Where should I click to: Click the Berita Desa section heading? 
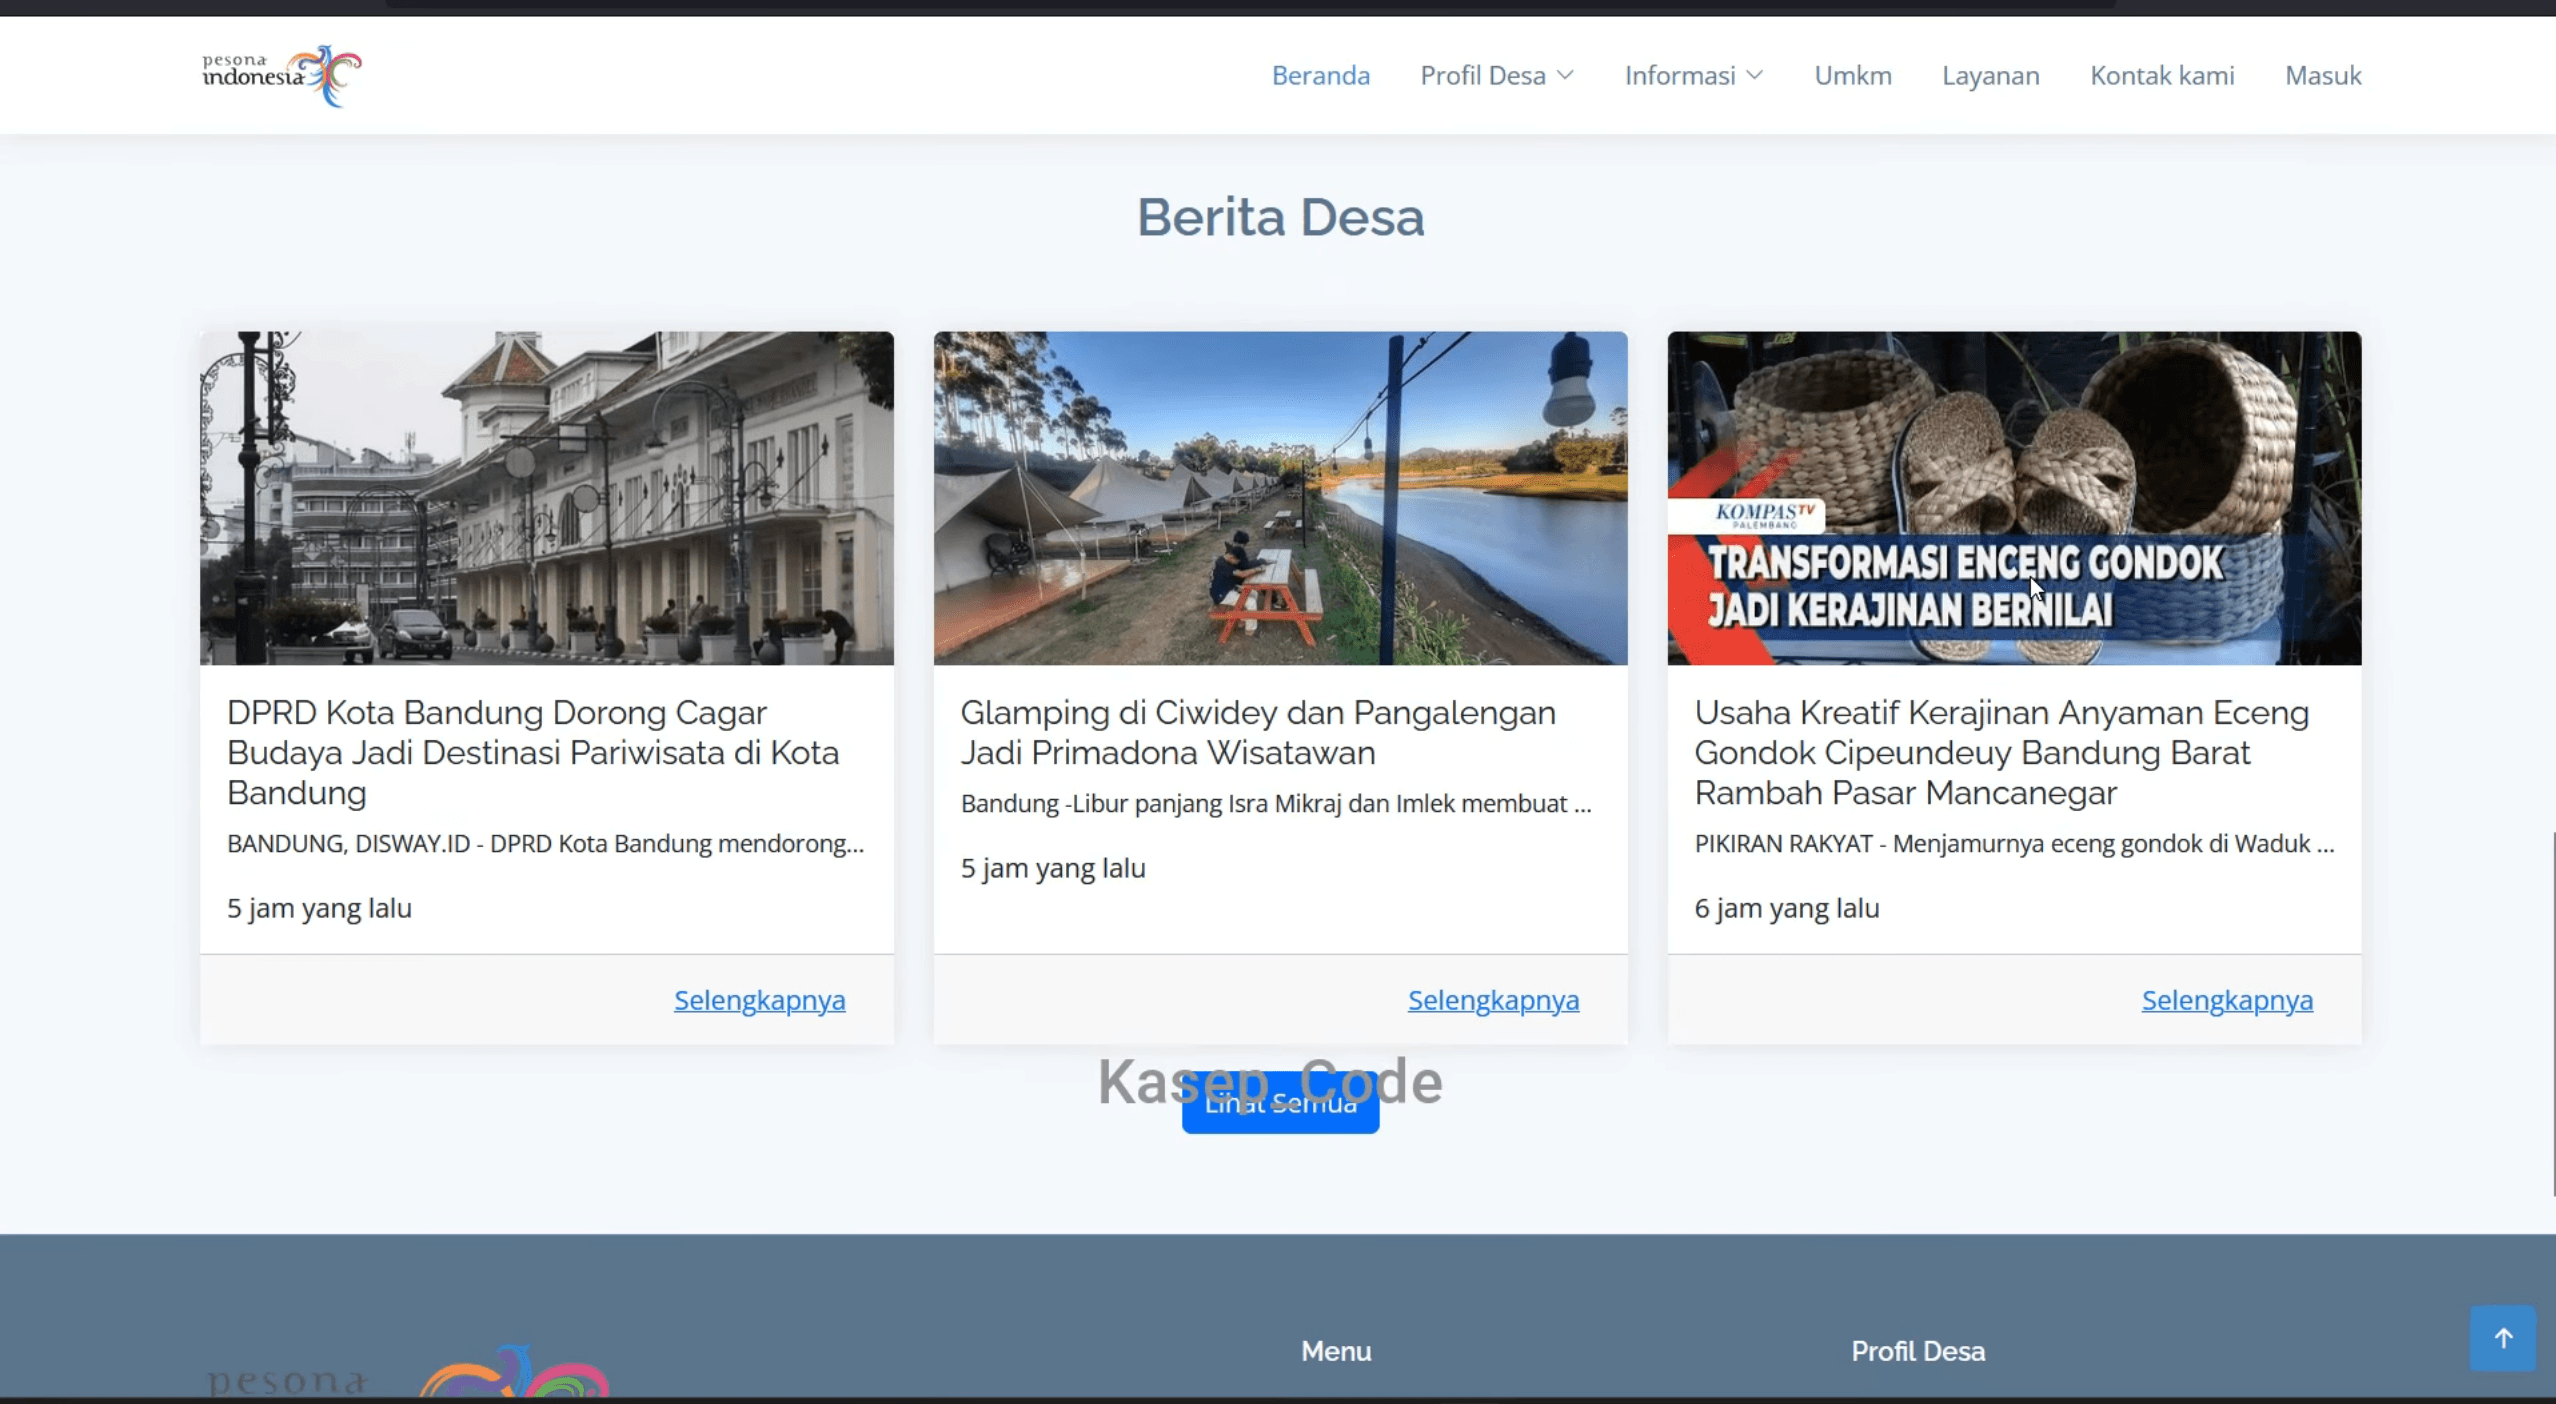click(x=1280, y=217)
